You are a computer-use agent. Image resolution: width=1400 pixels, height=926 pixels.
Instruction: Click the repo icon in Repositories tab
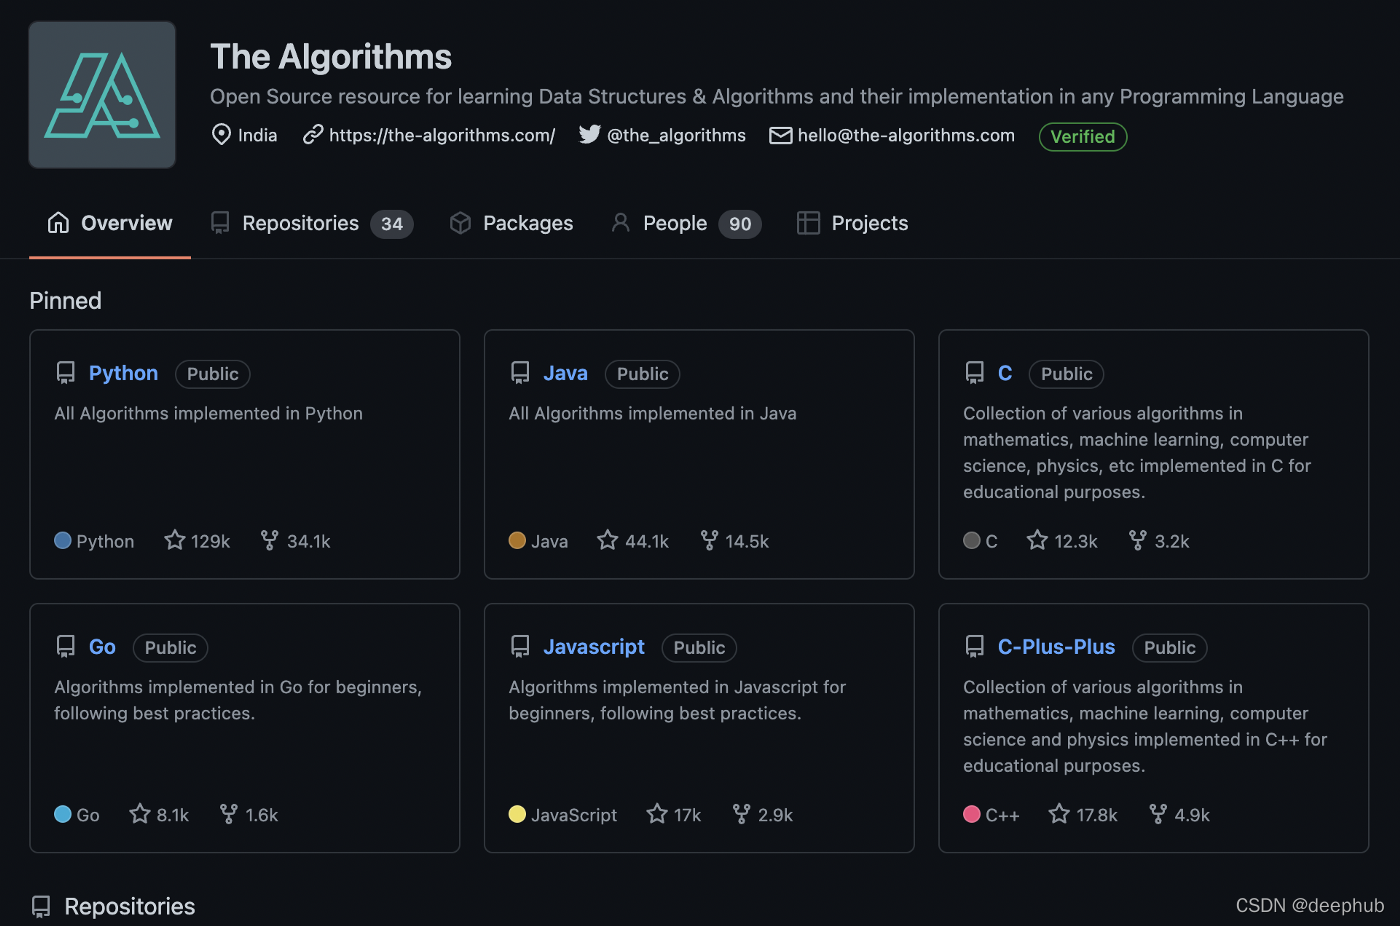[x=220, y=223]
